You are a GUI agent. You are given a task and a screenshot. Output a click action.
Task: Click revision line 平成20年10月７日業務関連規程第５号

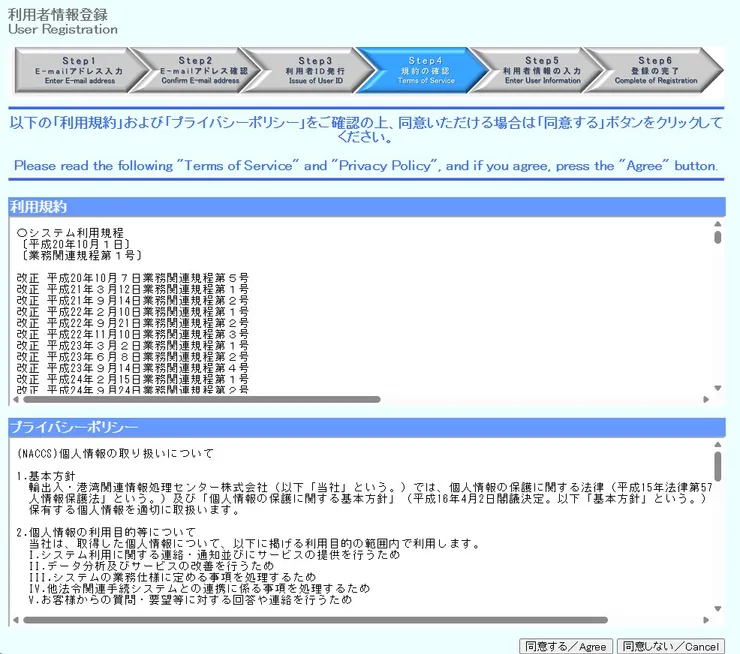[x=148, y=278]
